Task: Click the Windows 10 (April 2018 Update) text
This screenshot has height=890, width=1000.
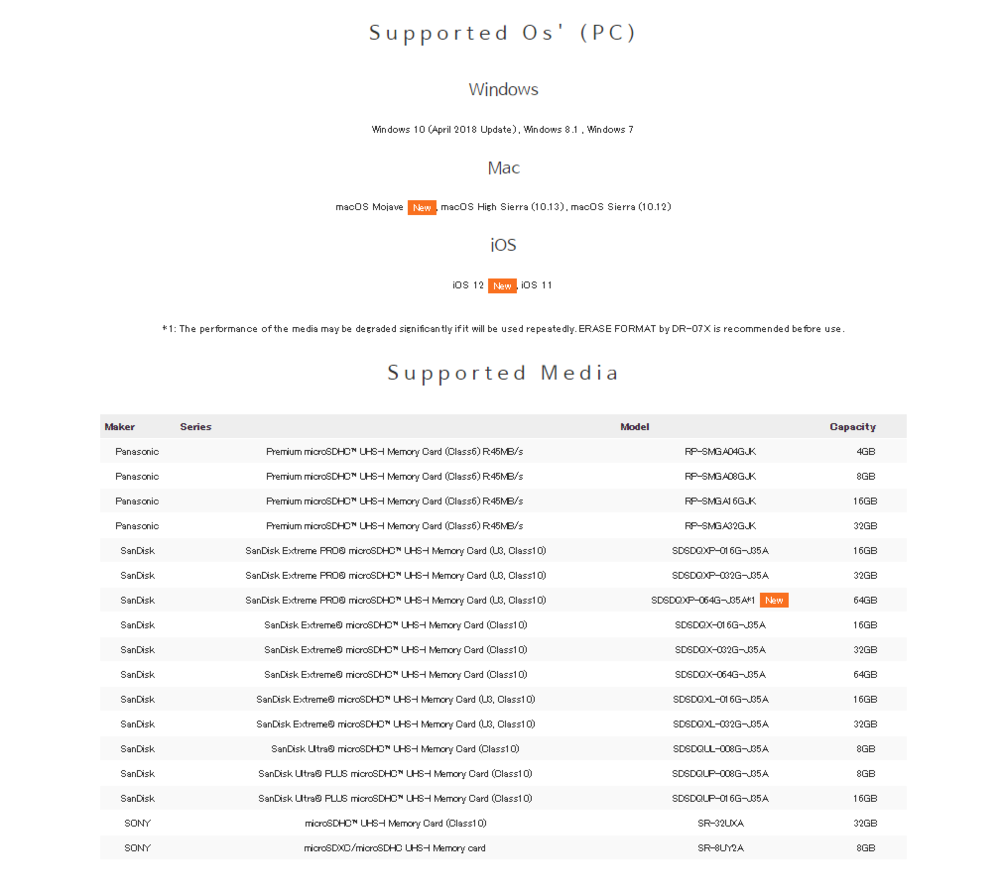Action: [444, 130]
